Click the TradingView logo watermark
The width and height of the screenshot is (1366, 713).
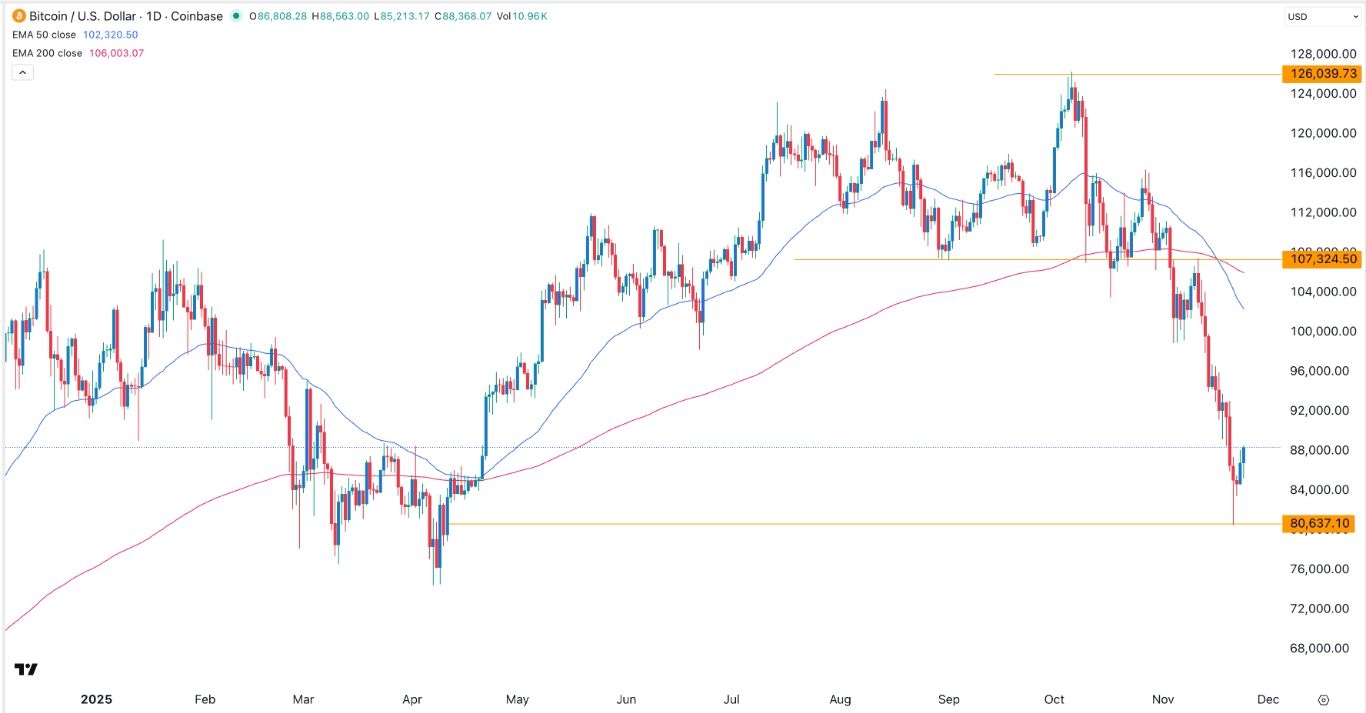[x=26, y=669]
